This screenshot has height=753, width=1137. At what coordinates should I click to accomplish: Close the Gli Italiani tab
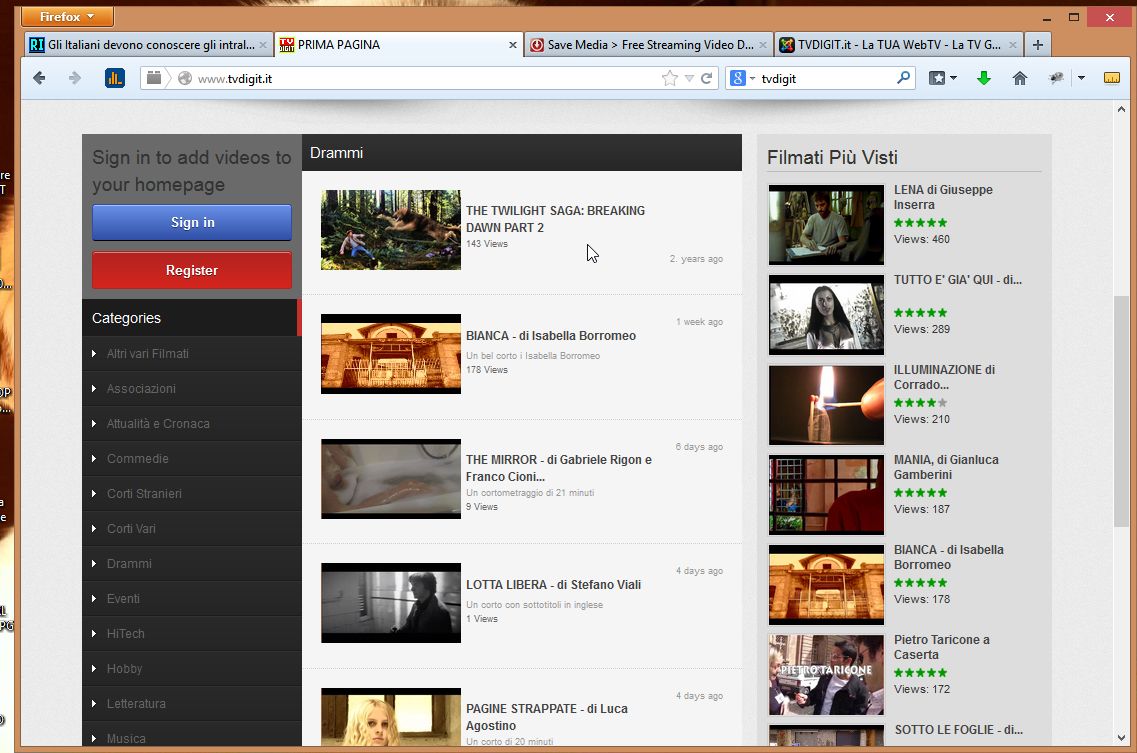click(x=262, y=45)
